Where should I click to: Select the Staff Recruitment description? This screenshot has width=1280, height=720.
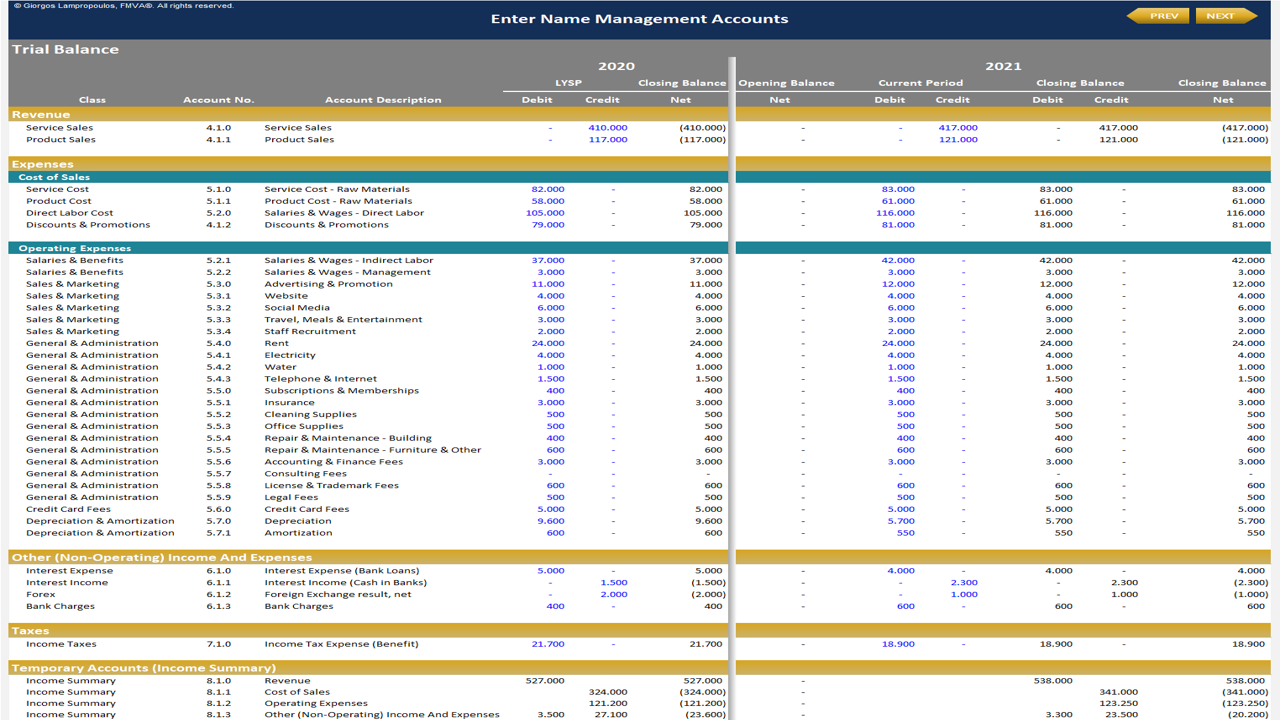click(309, 332)
